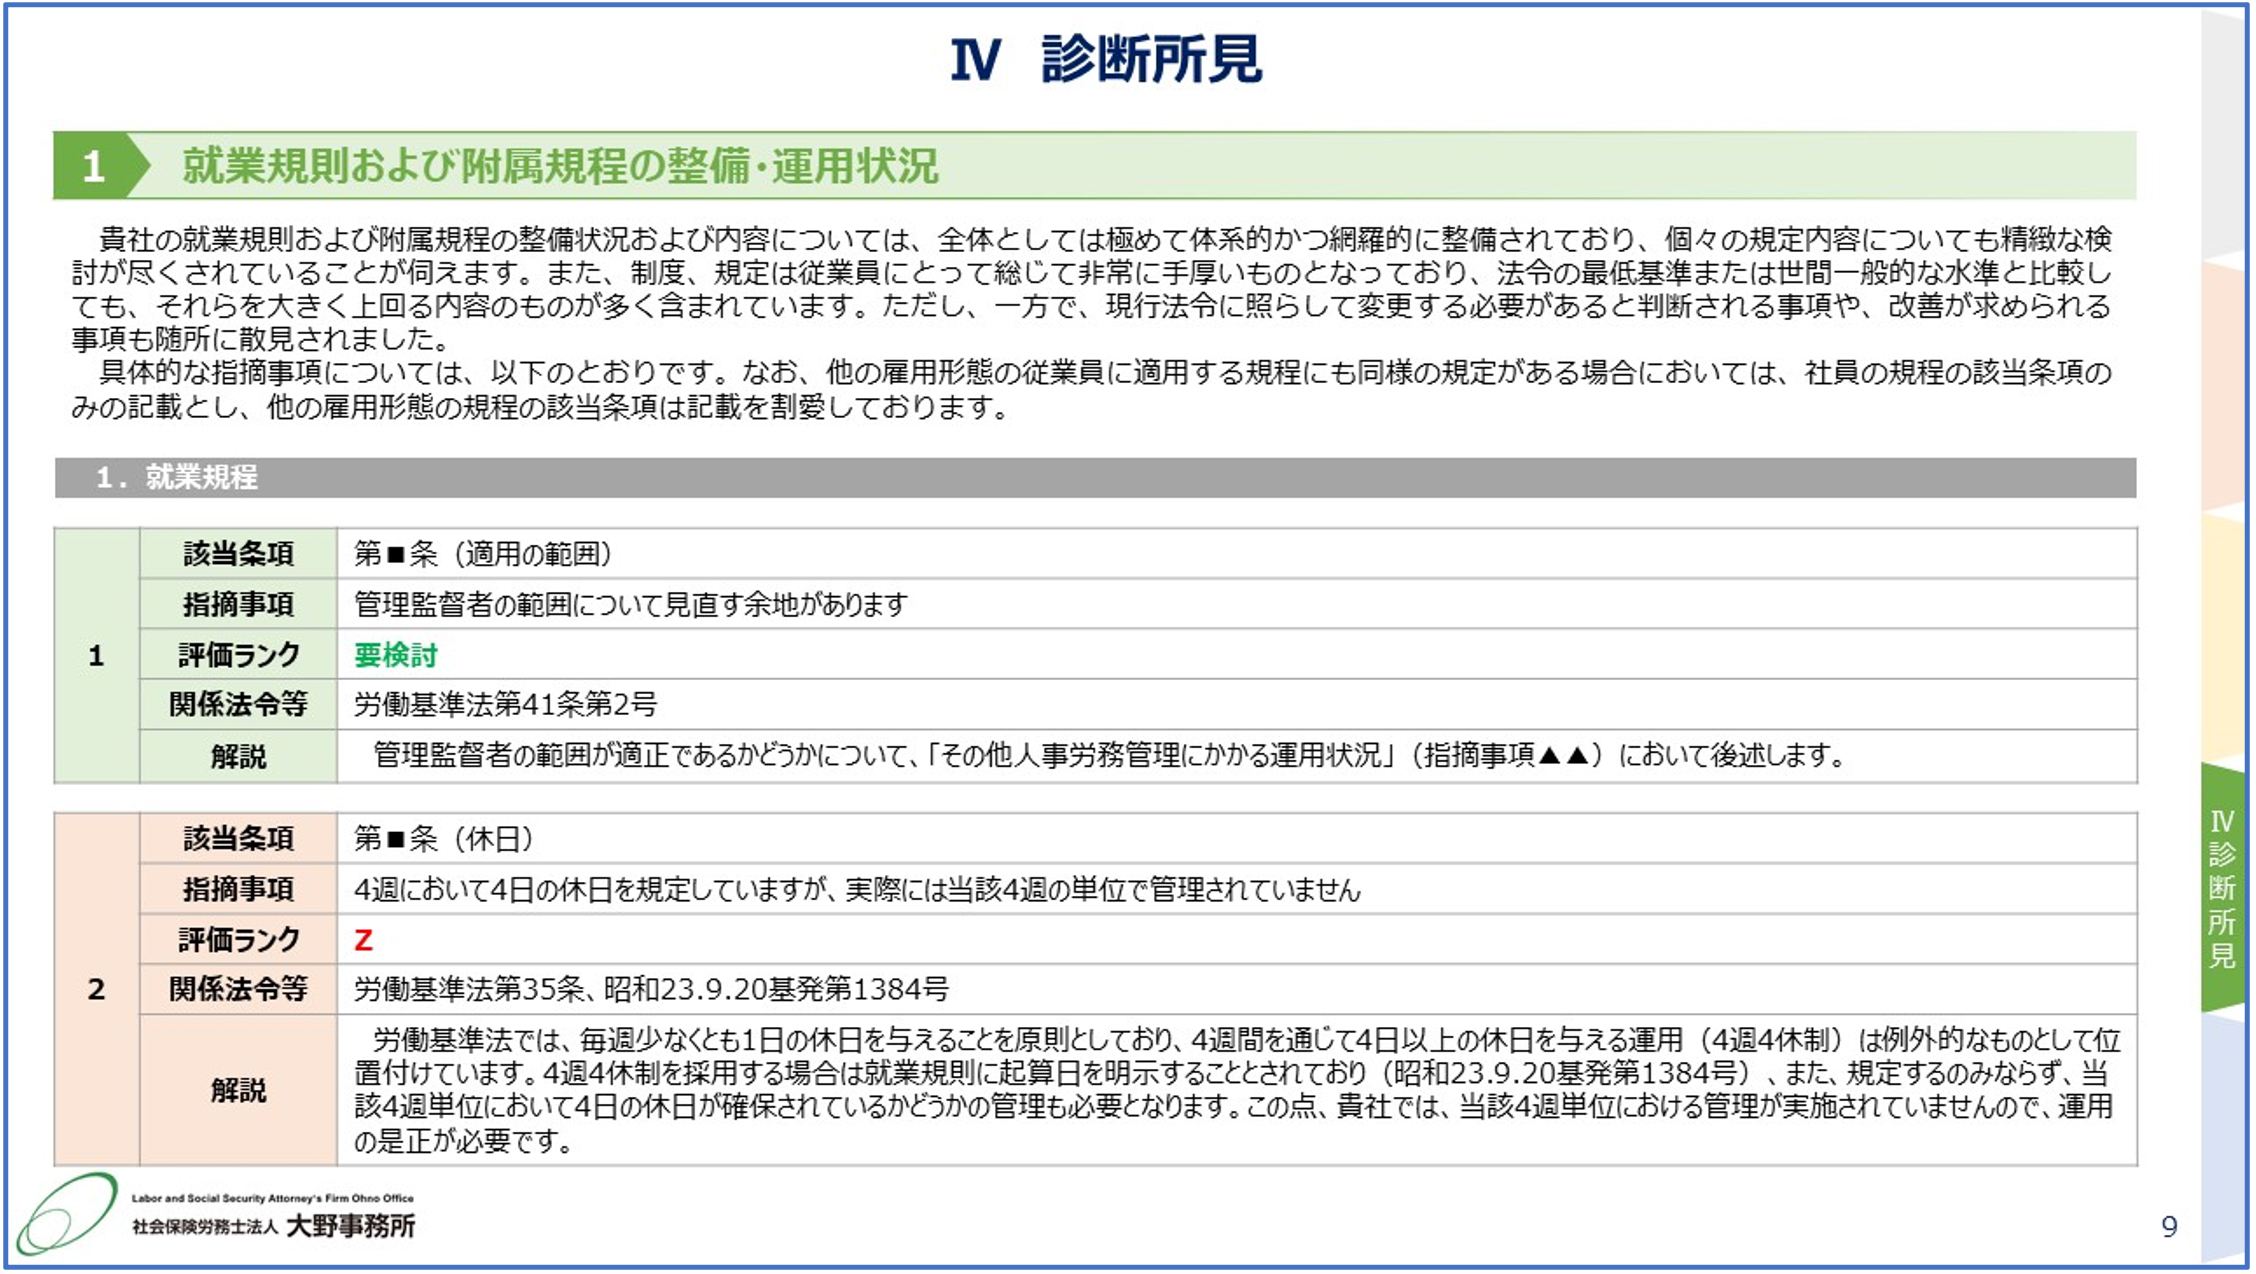Click the 4週において4日の休日 finding cell
The width and height of the screenshot is (2256, 1274).
(1237, 889)
